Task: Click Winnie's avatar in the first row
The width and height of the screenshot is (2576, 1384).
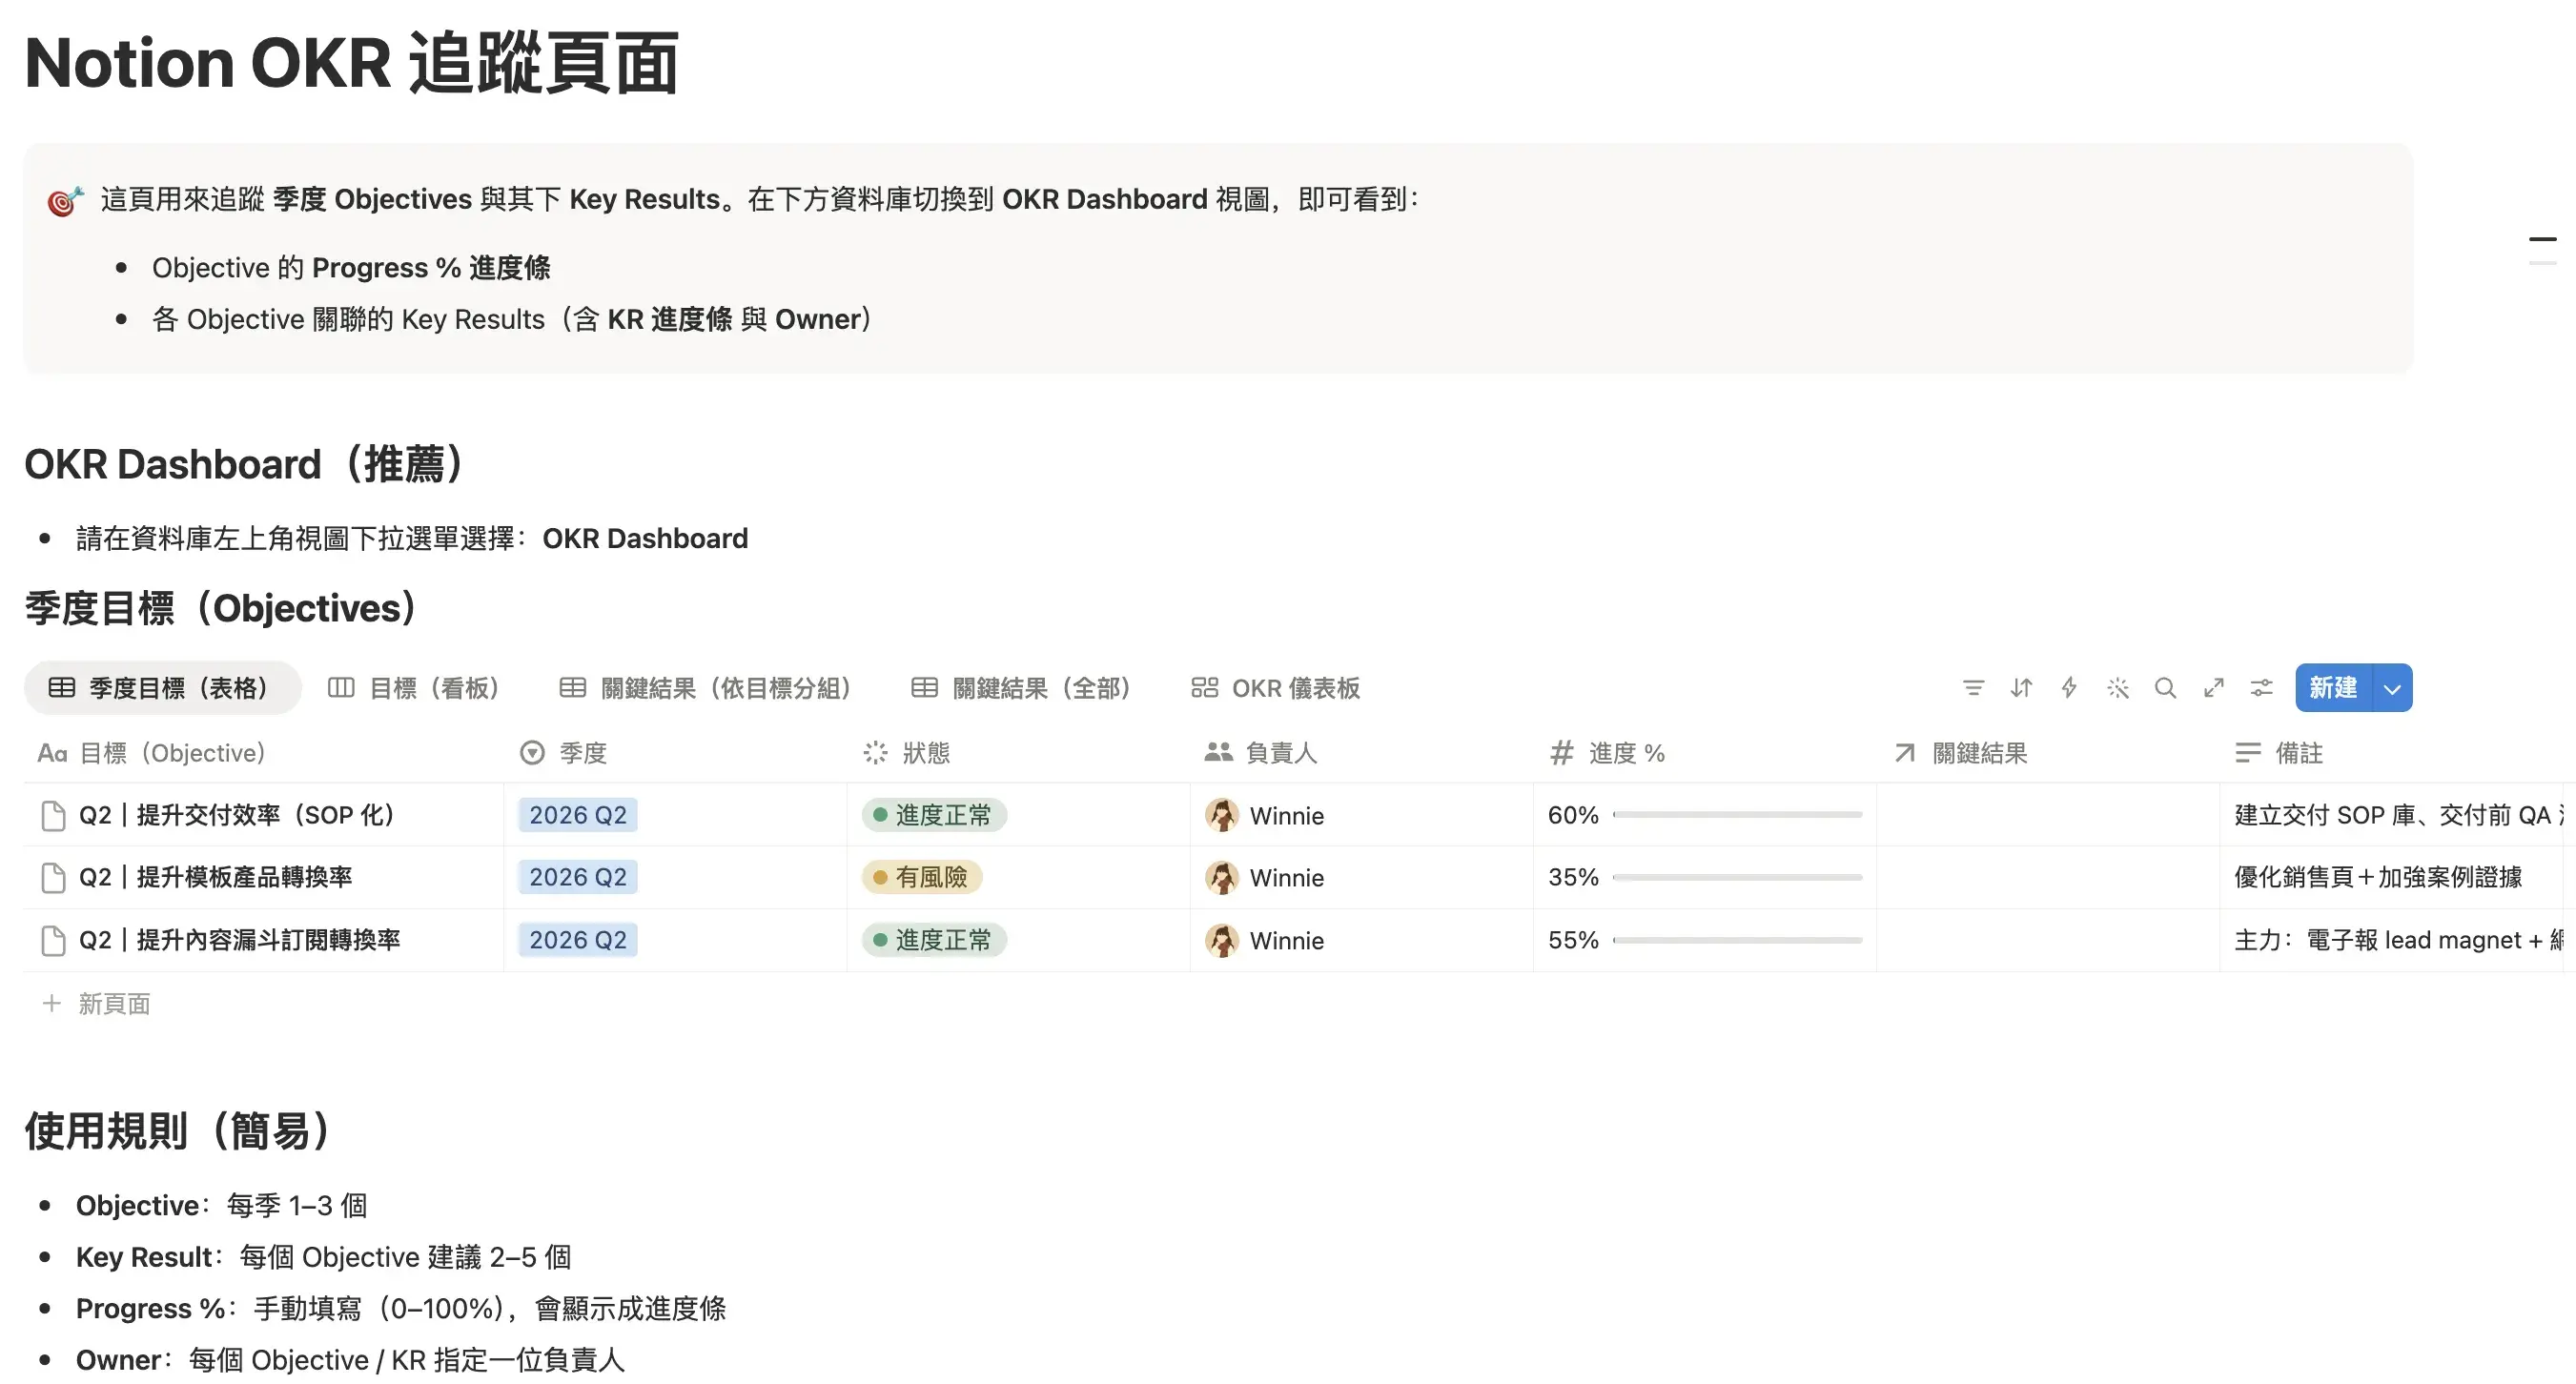Action: (1221, 815)
